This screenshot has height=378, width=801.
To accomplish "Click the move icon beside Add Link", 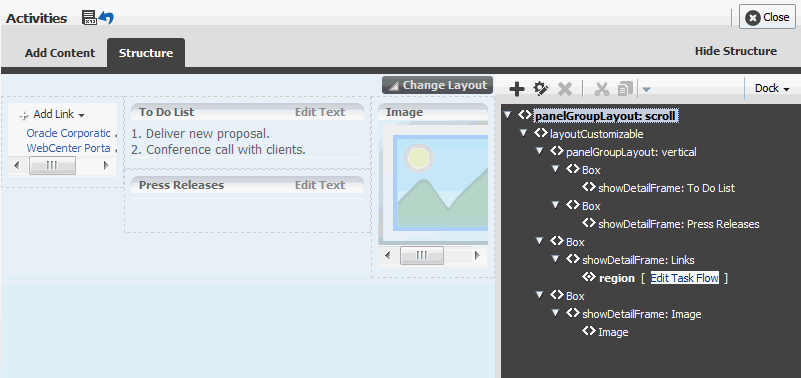I will pos(23,115).
